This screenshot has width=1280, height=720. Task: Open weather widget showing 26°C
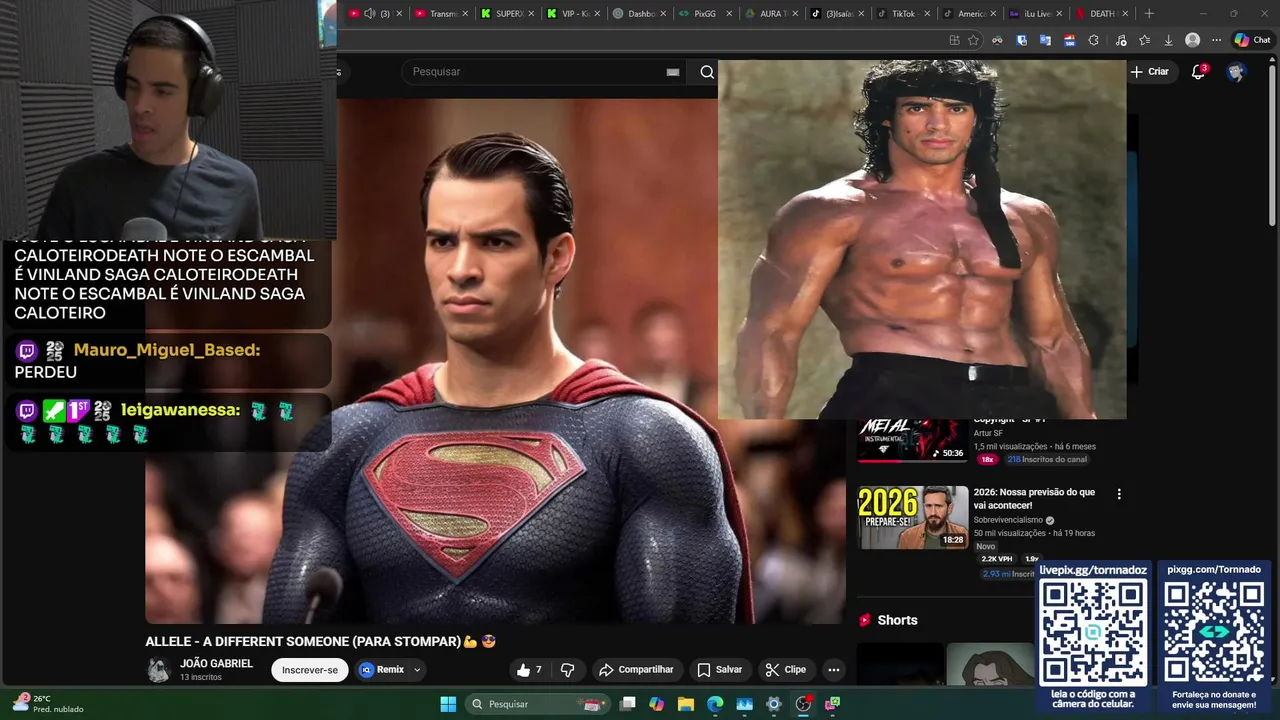(x=47, y=704)
